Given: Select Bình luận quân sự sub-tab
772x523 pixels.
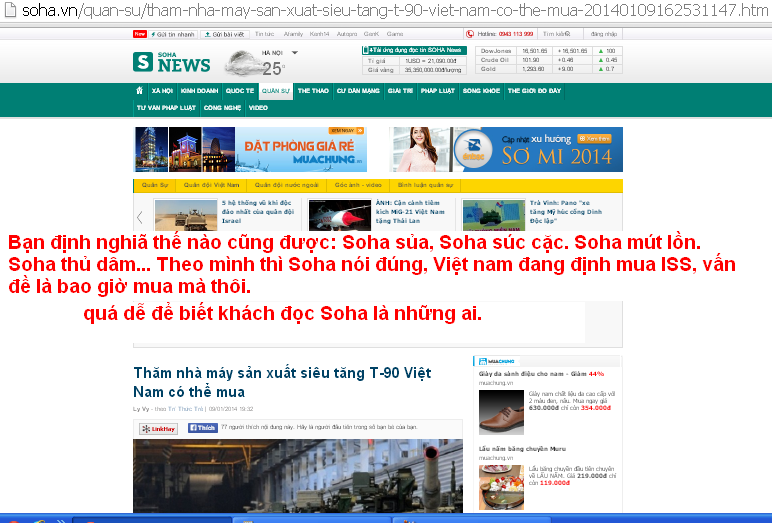Looking at the screenshot, I should (425, 185).
